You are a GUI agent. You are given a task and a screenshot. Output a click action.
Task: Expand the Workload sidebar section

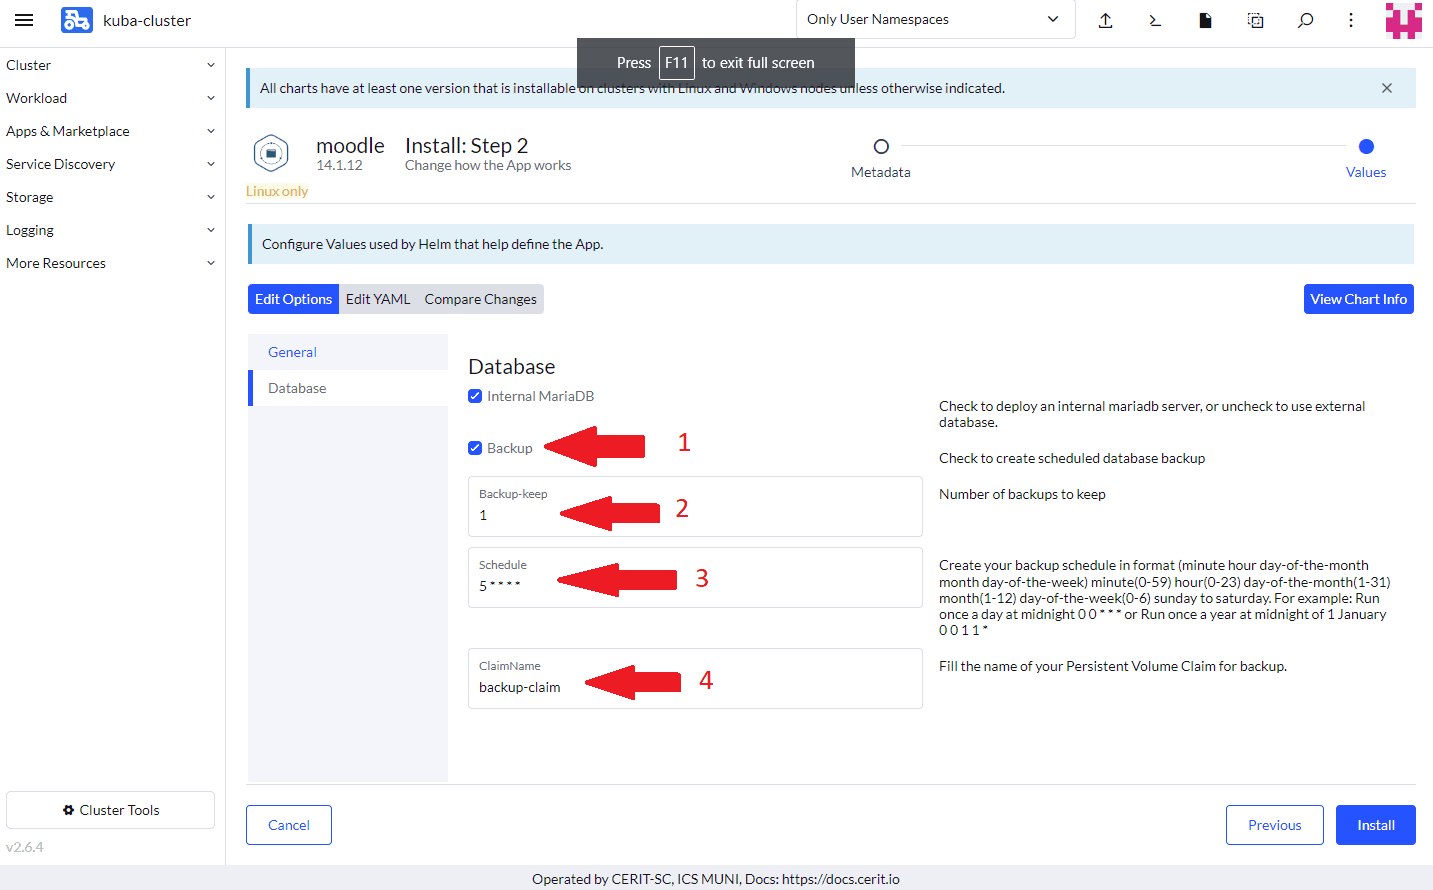tap(110, 98)
